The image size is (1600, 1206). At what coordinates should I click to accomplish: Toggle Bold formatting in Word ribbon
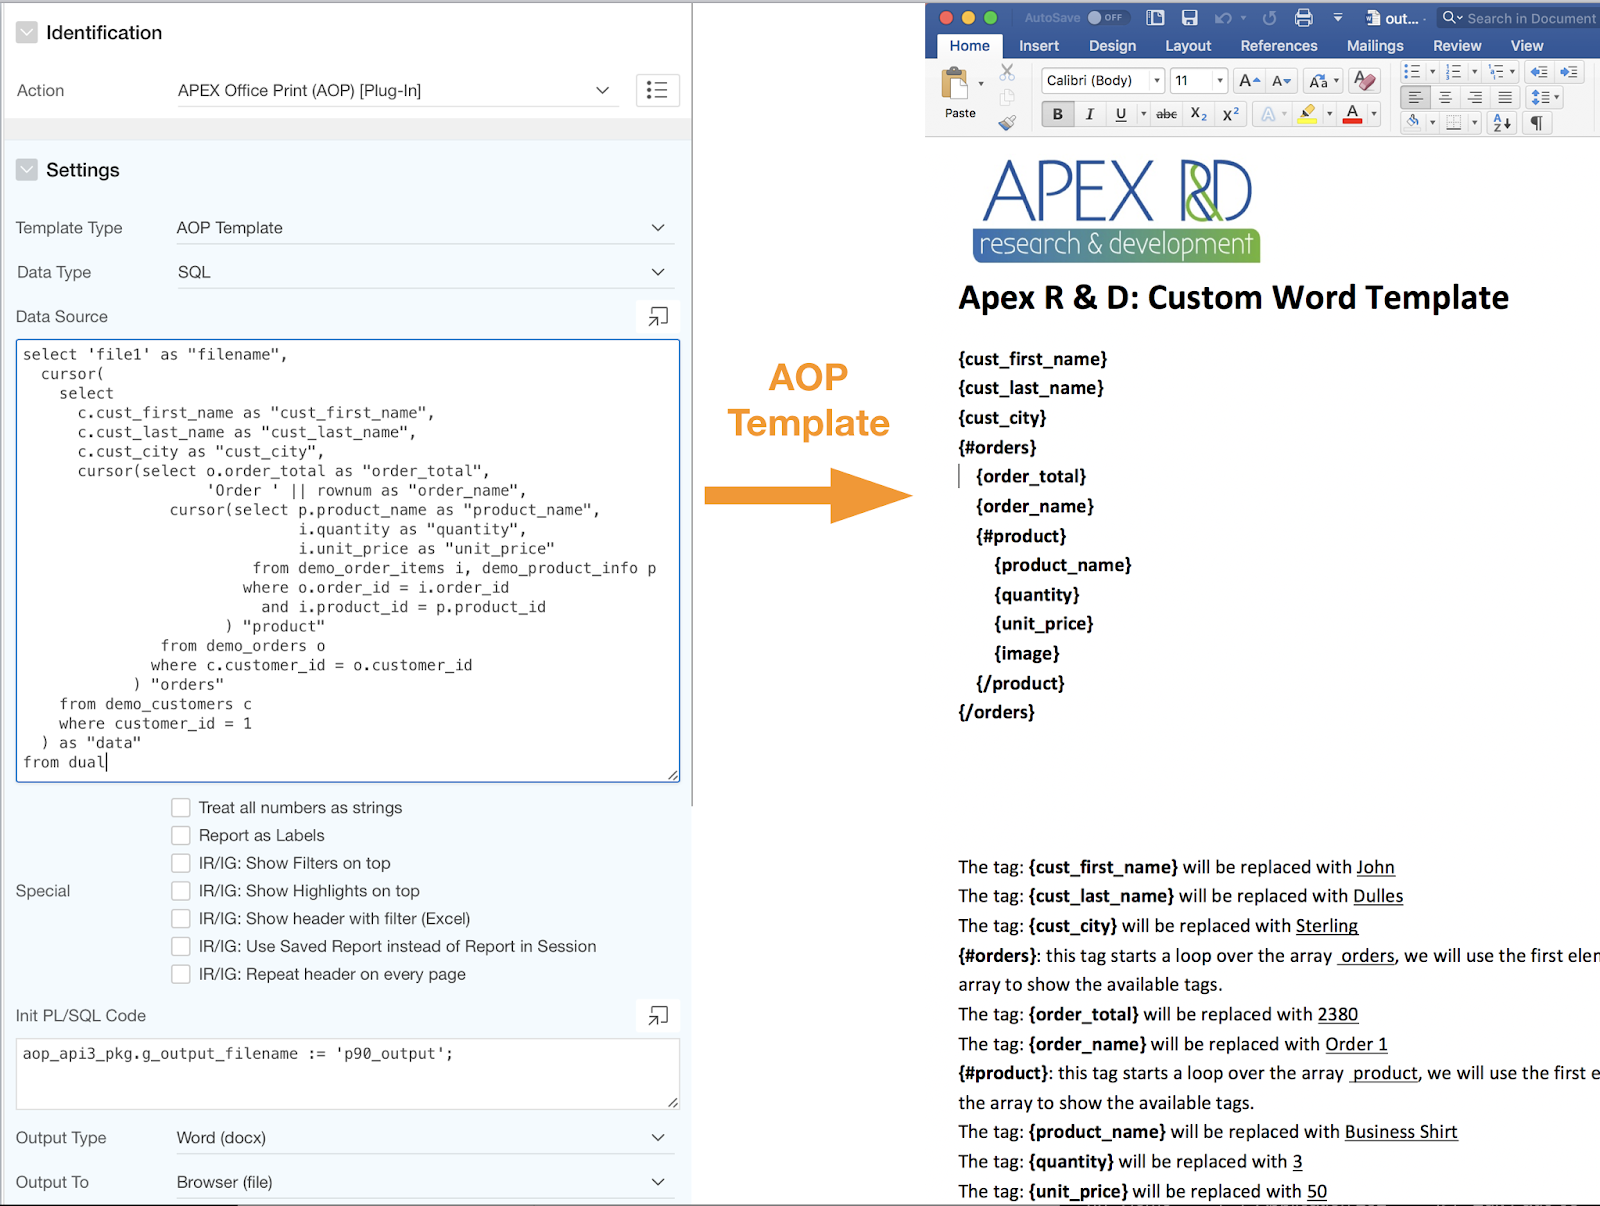pos(1057,114)
